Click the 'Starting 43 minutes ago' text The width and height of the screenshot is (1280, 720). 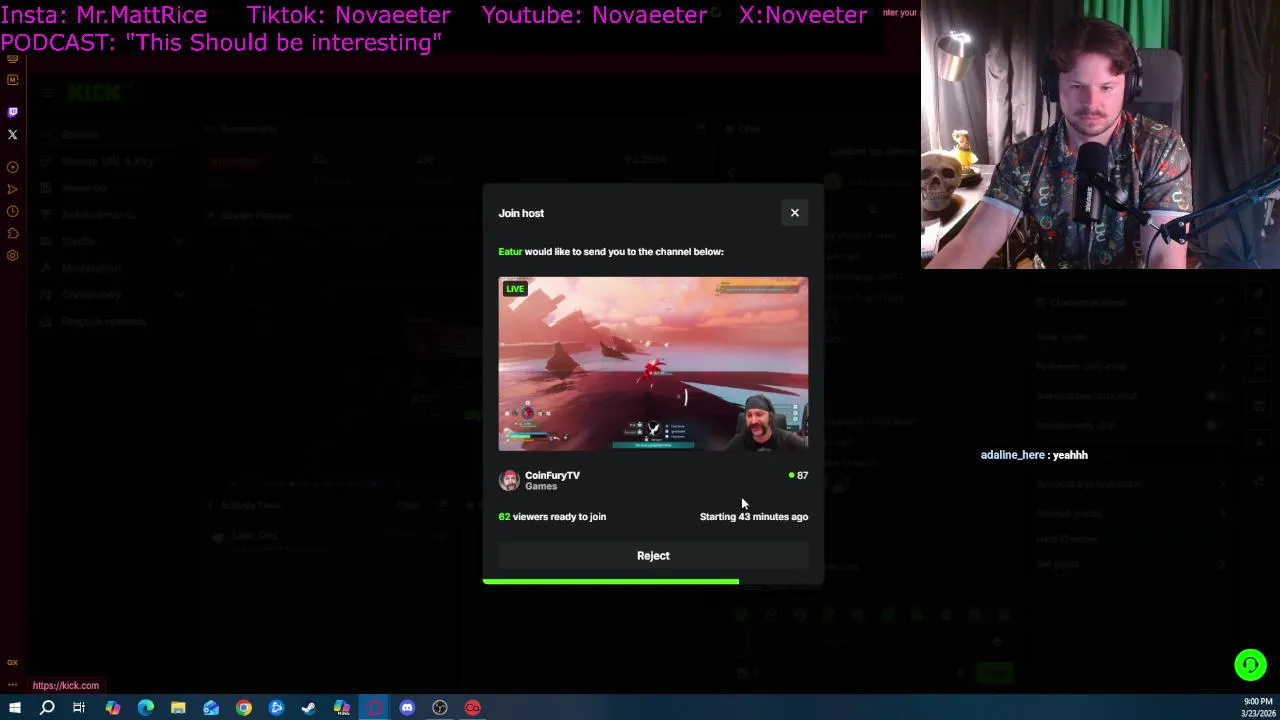click(754, 517)
